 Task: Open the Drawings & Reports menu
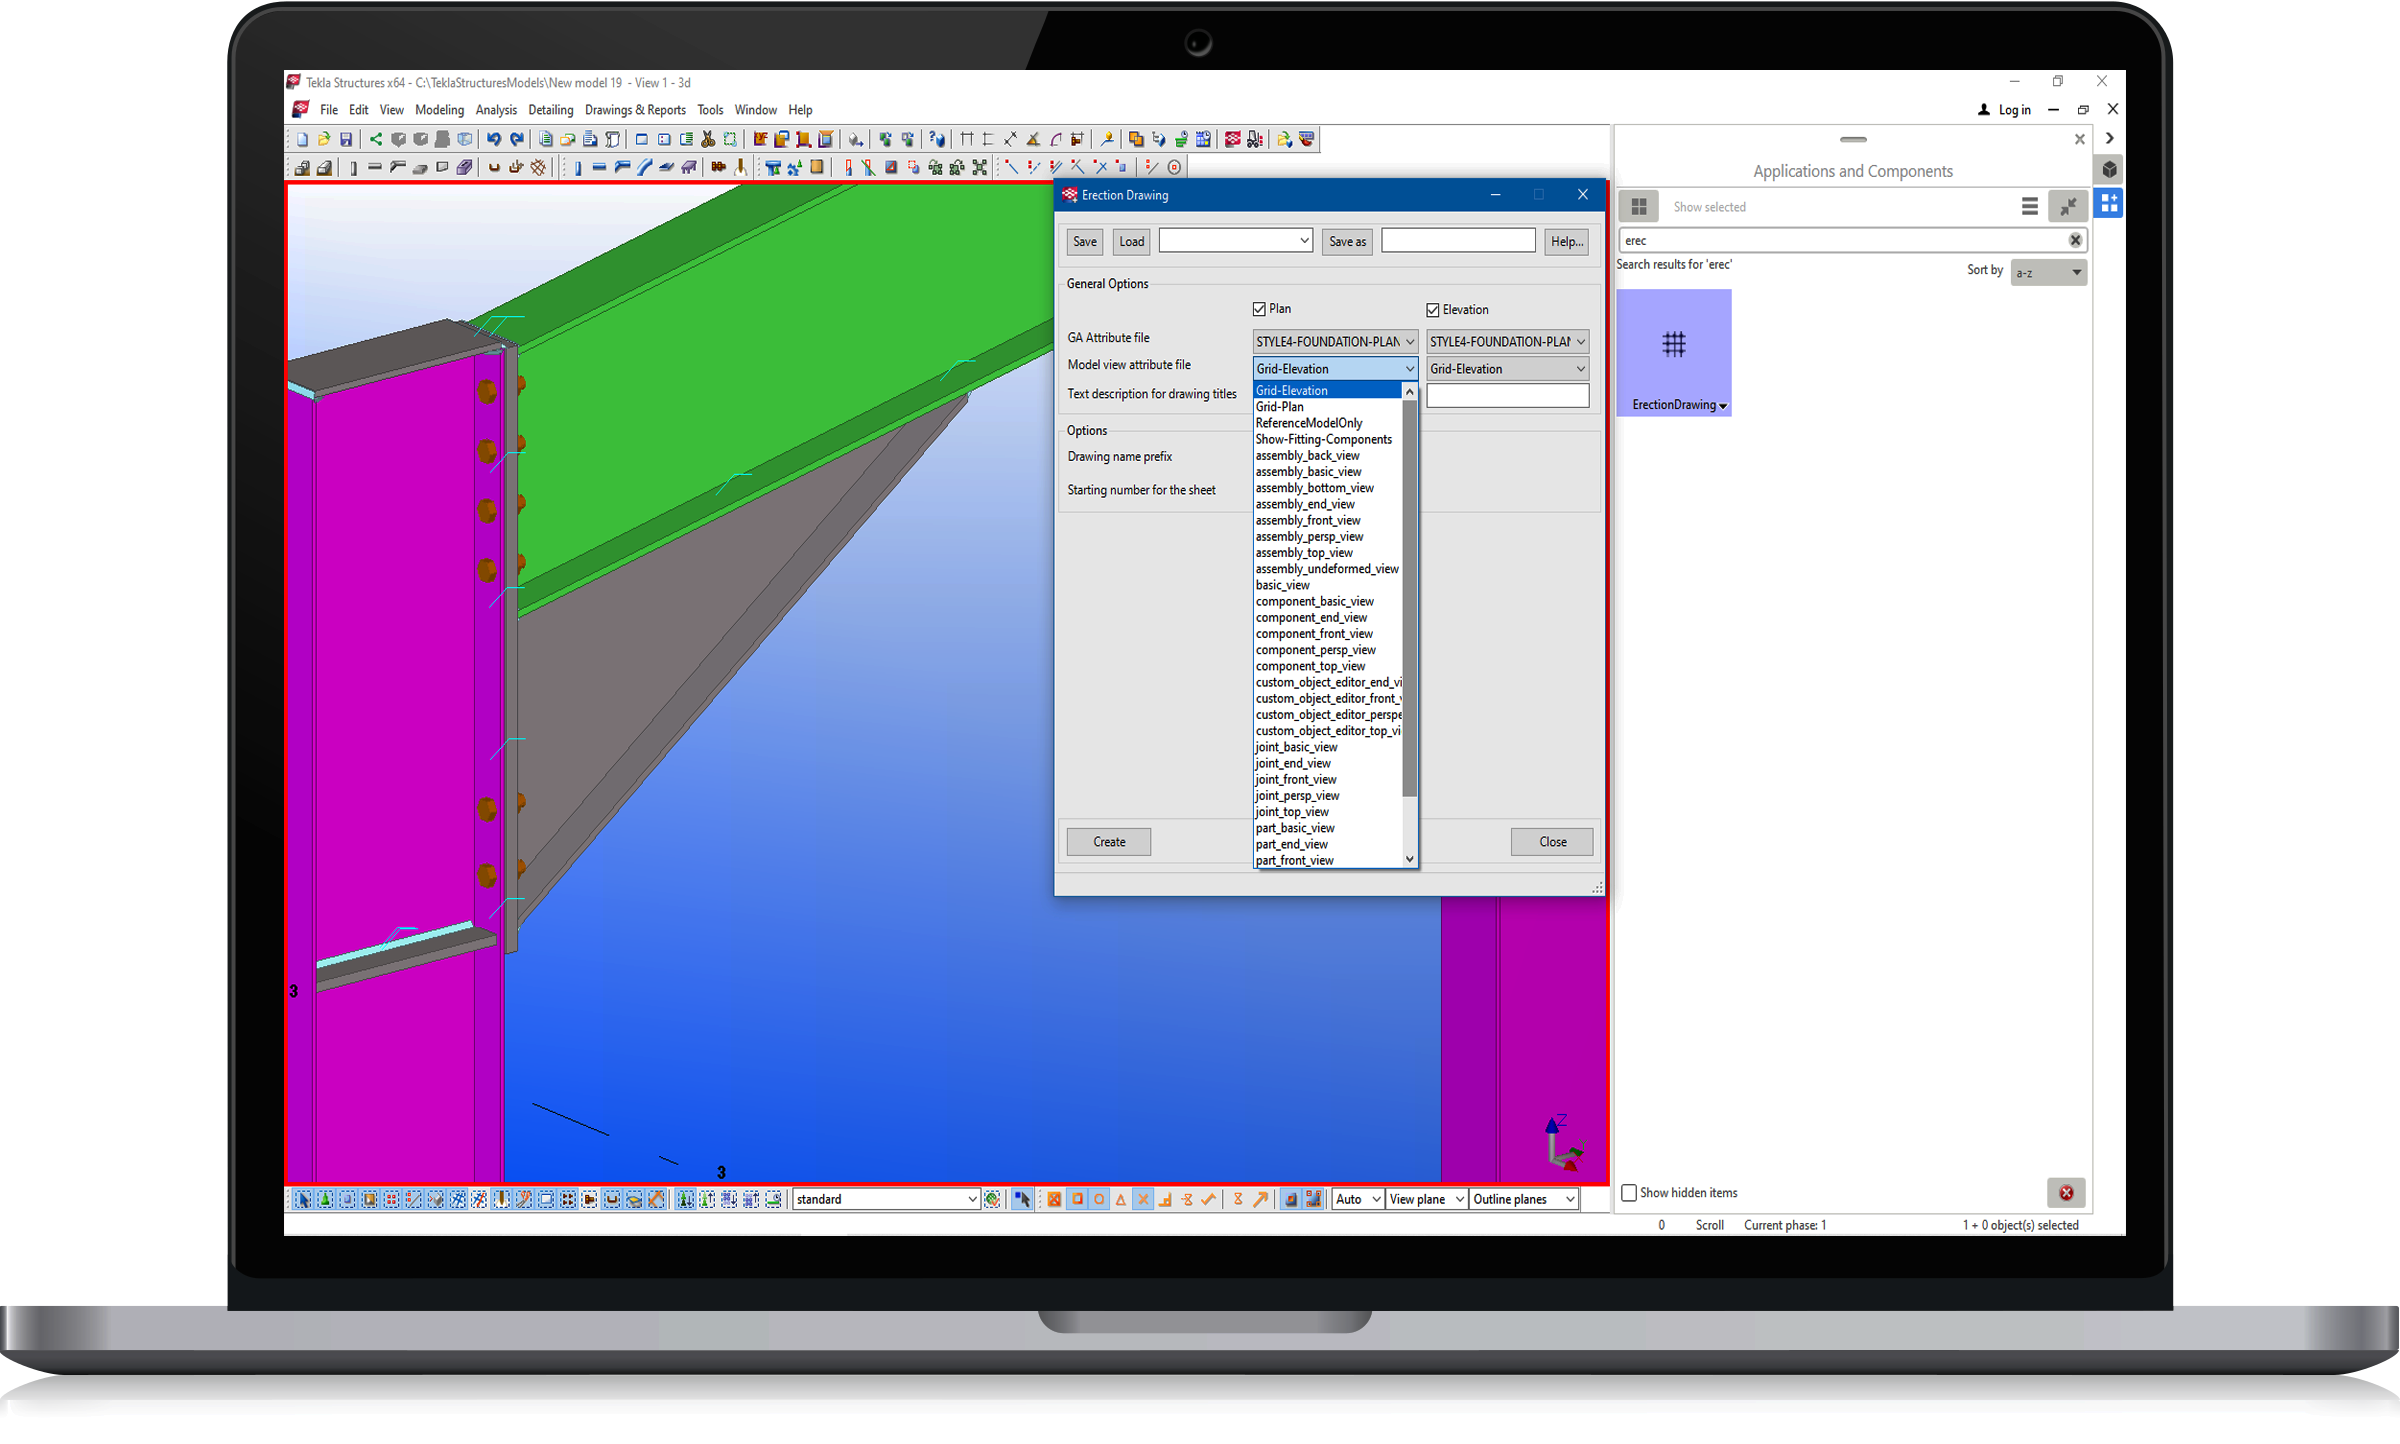(635, 111)
